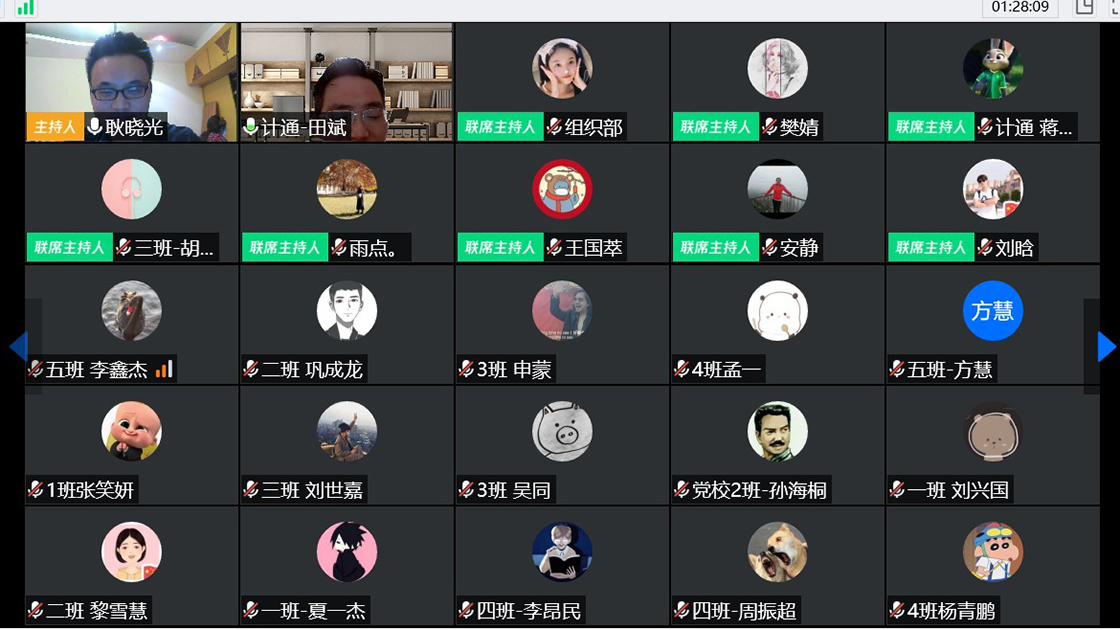Click the muted mic icon for 樊婧

769,127
